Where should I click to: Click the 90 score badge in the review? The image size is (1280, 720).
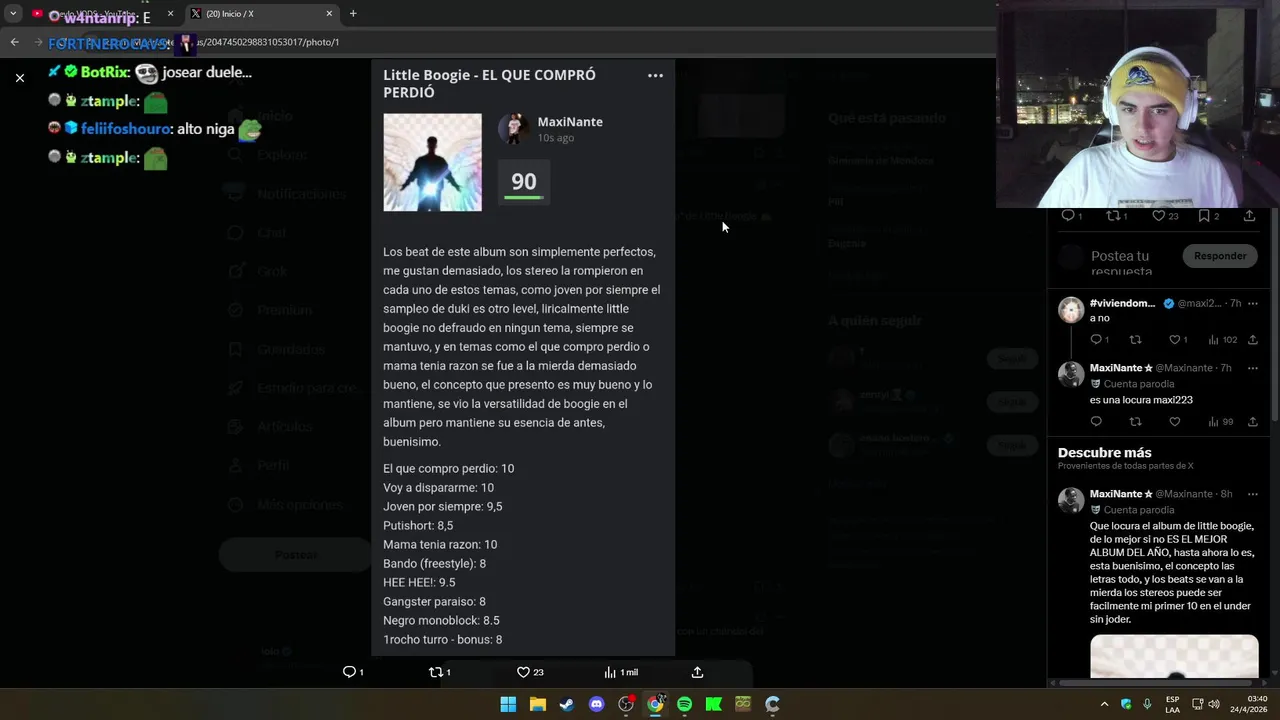(x=524, y=182)
